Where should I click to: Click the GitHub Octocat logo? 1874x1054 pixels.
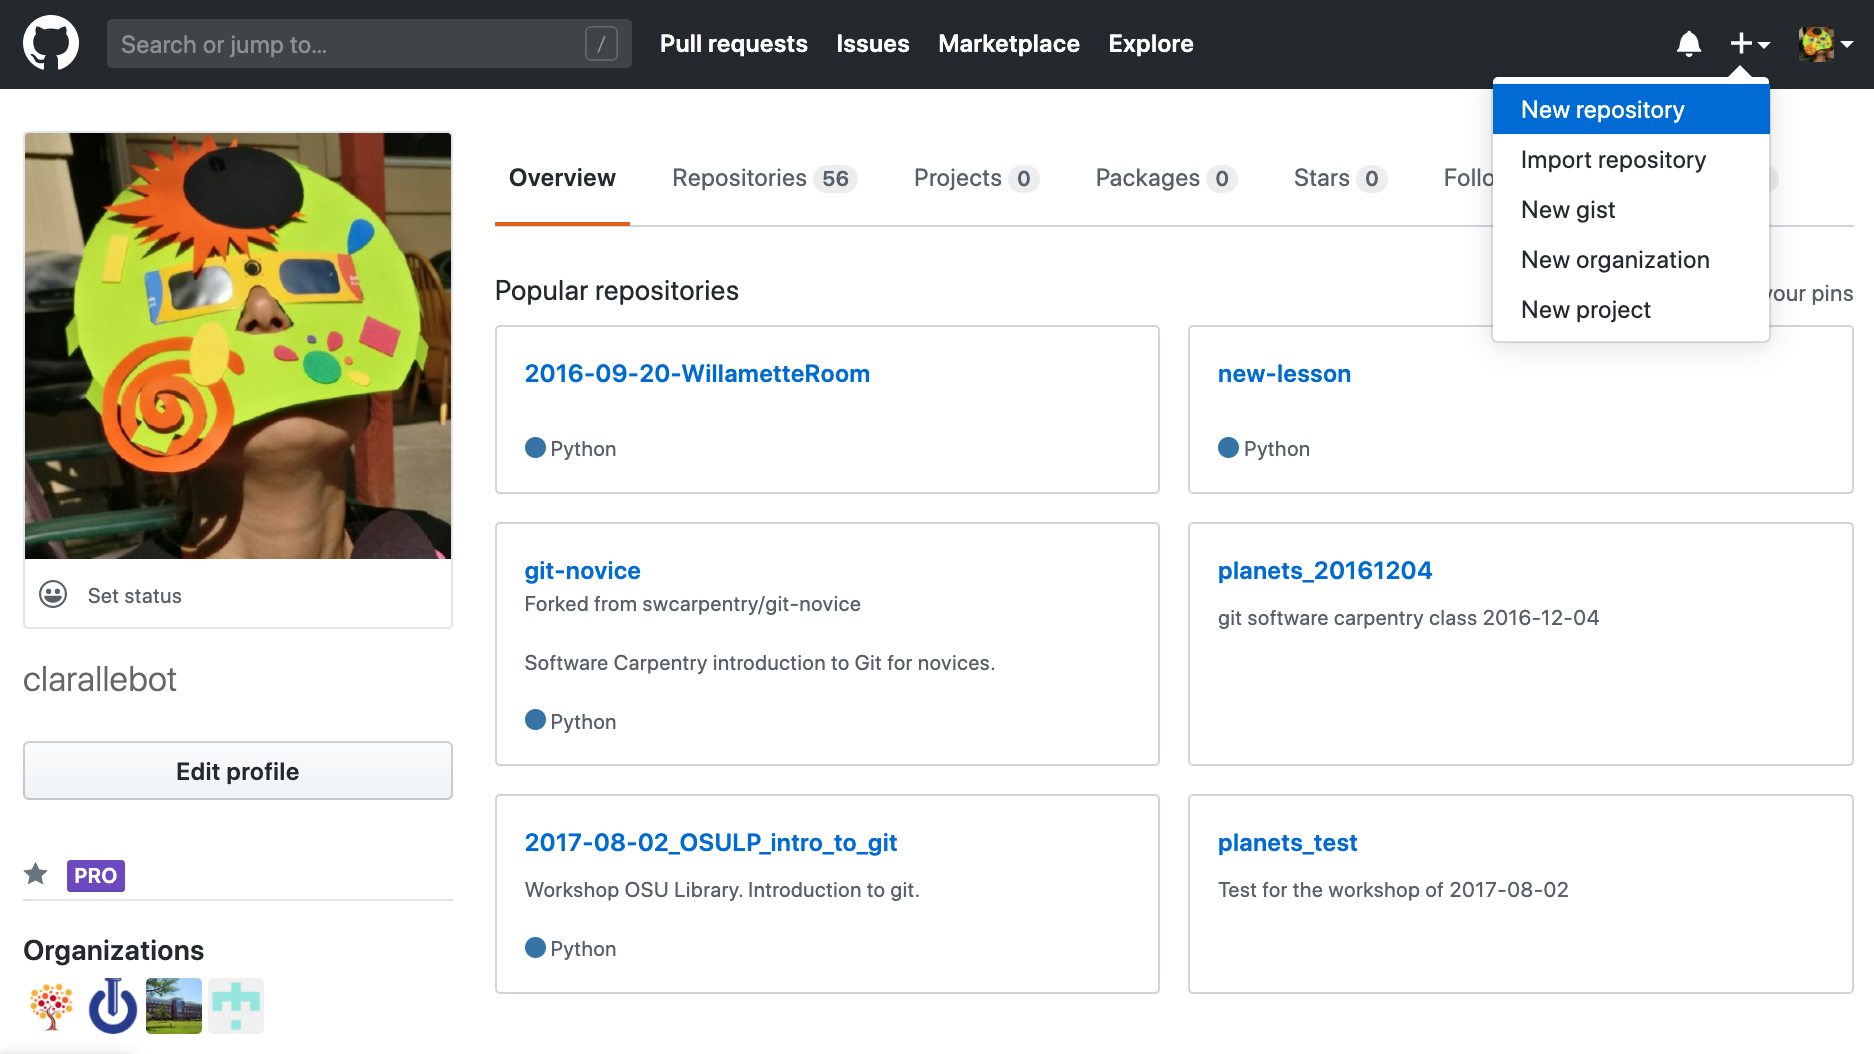pyautogui.click(x=51, y=44)
